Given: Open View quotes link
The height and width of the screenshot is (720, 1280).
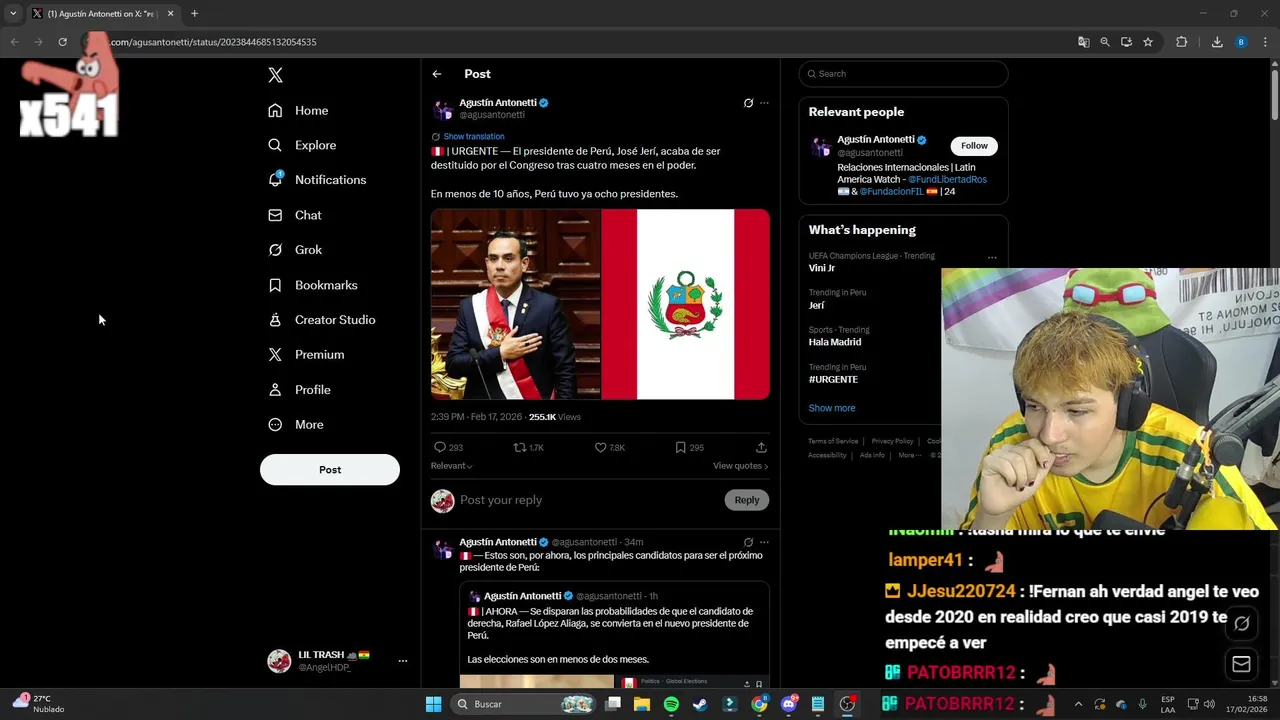Looking at the screenshot, I should 741,466.
